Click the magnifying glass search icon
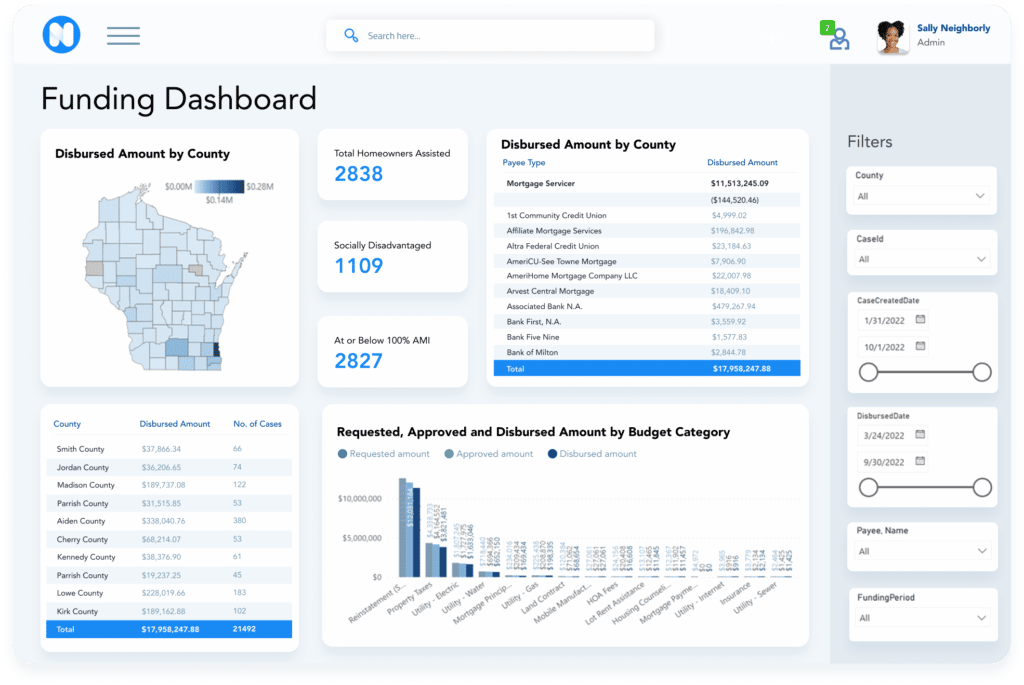Image resolution: width=1024 pixels, height=685 pixels. pyautogui.click(x=351, y=34)
